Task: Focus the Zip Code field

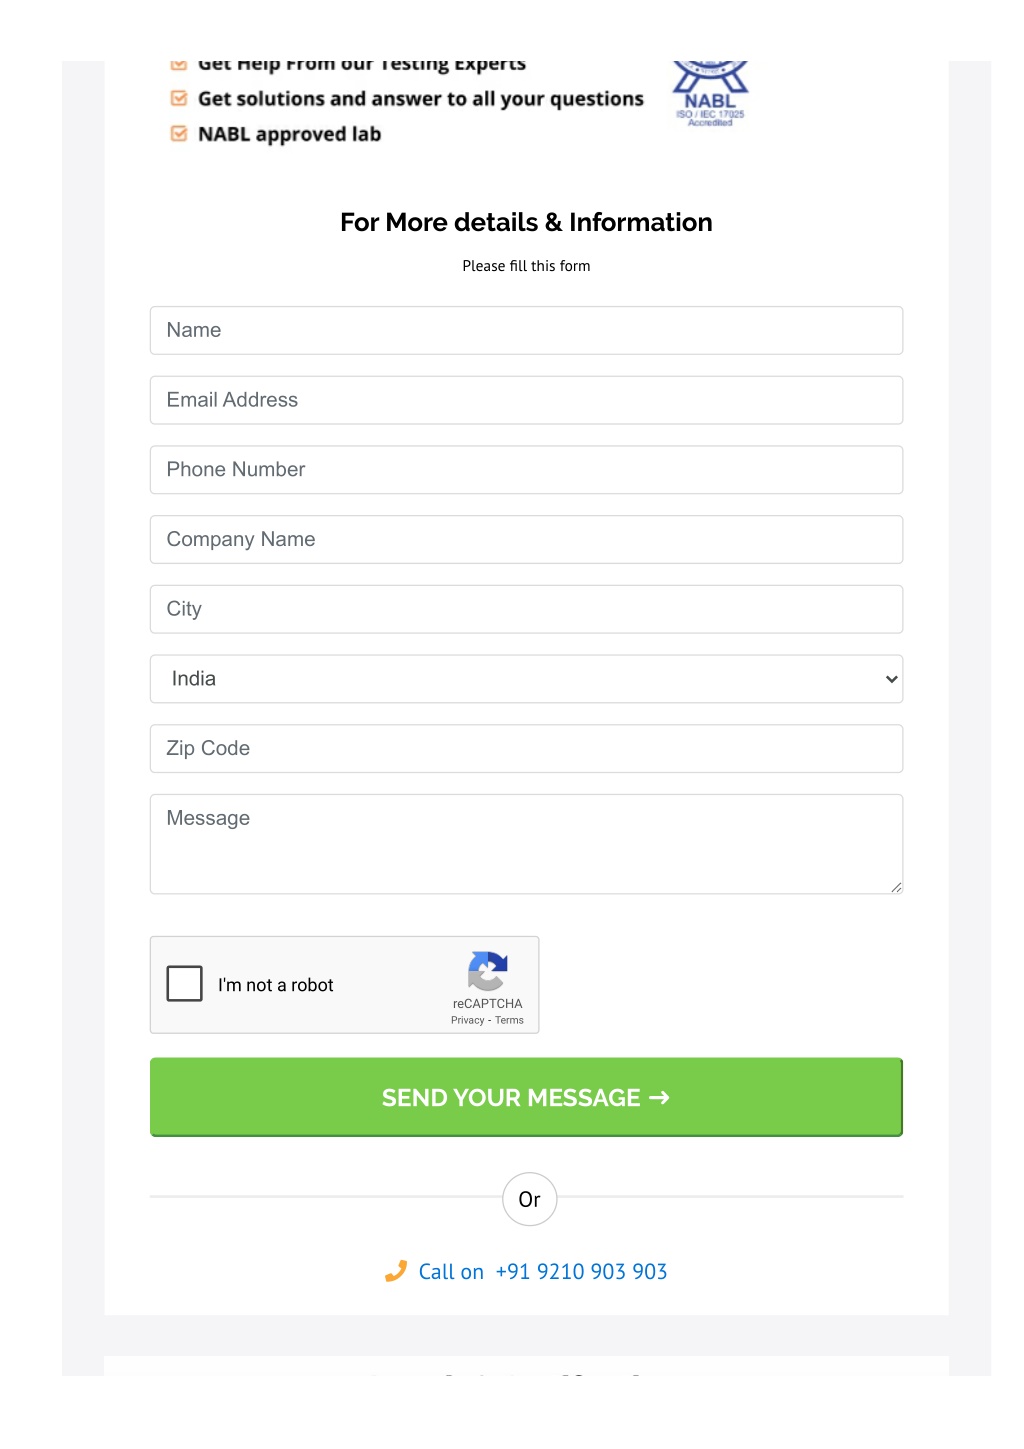Action: click(526, 749)
